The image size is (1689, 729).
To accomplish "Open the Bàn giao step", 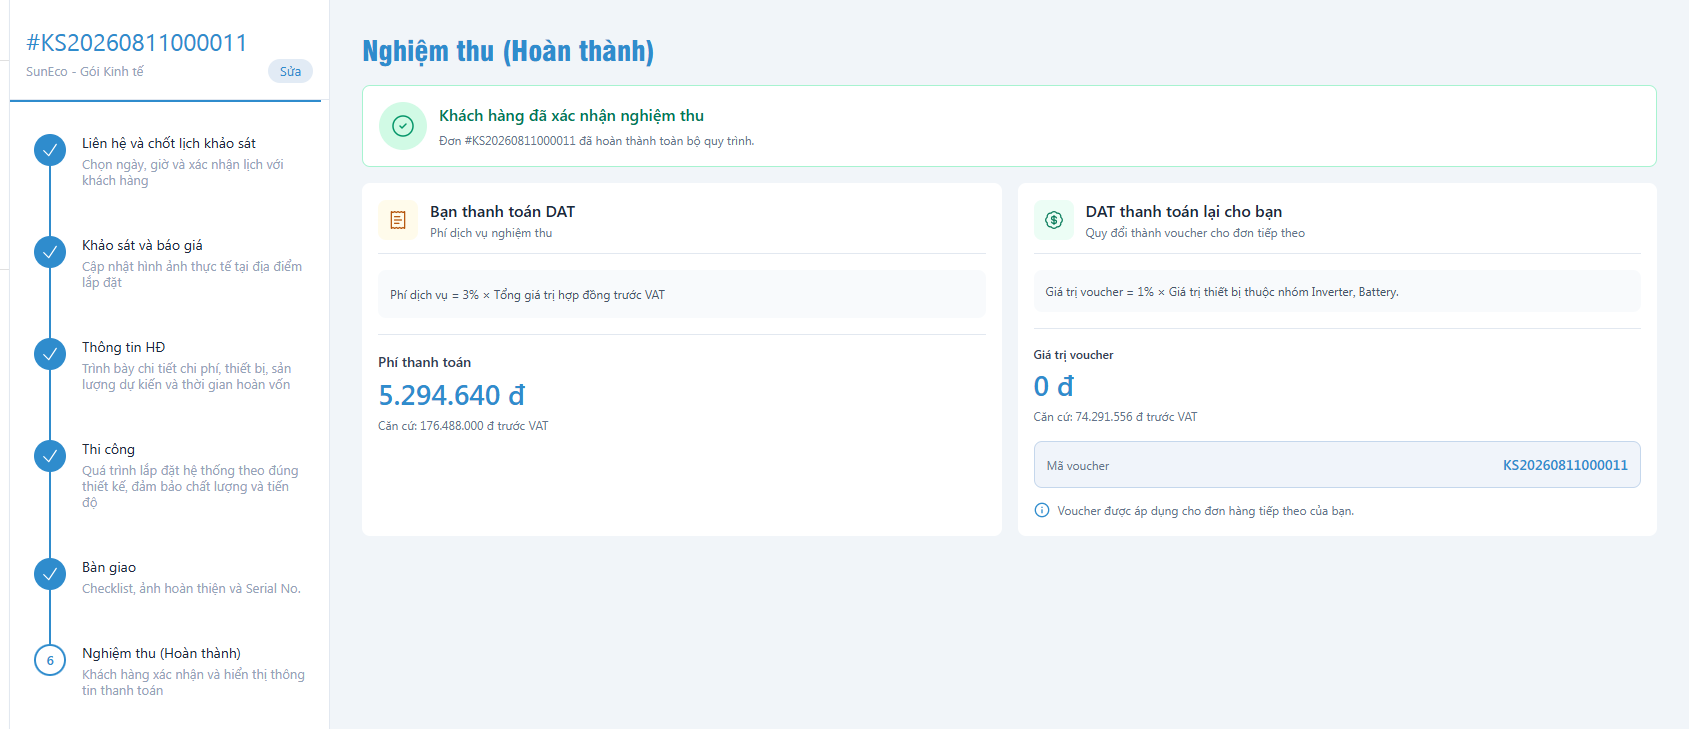I will [109, 567].
